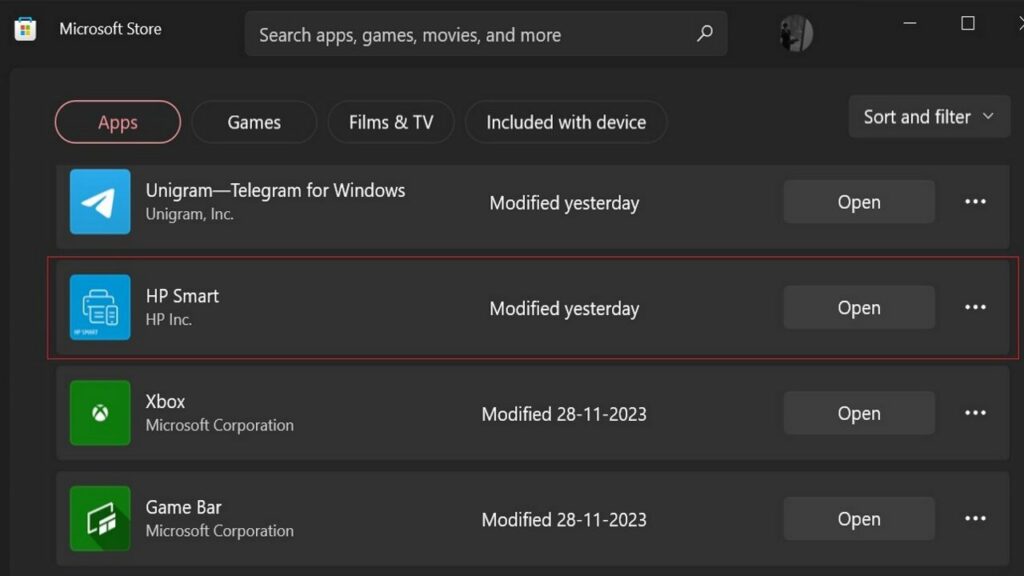This screenshot has height=576, width=1024.
Task: Click the Game Bar app icon
Action: pos(99,518)
